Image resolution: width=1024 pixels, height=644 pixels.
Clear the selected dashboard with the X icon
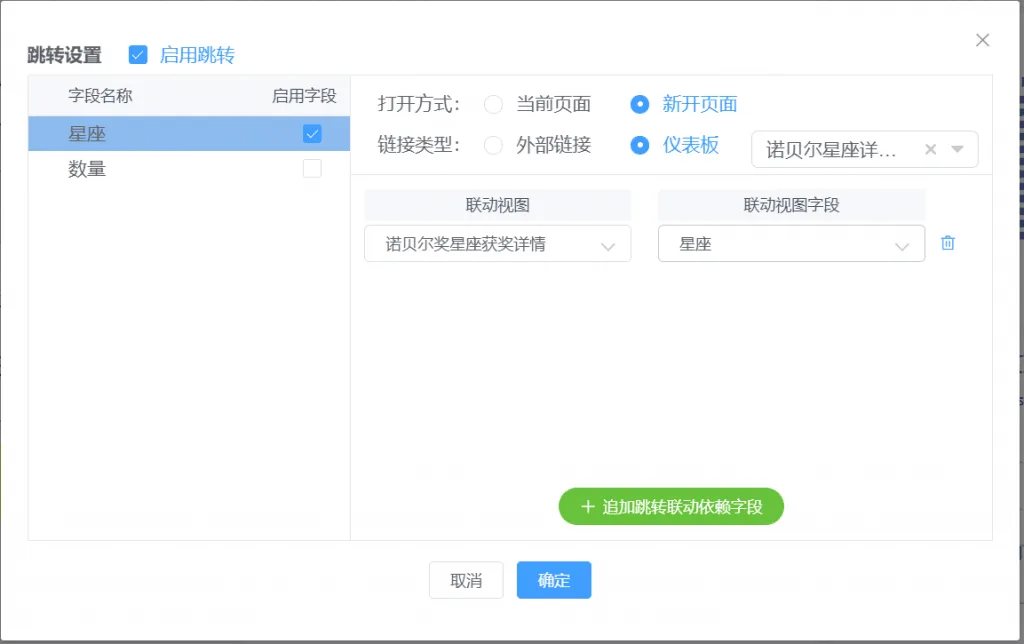pyautogui.click(x=931, y=150)
